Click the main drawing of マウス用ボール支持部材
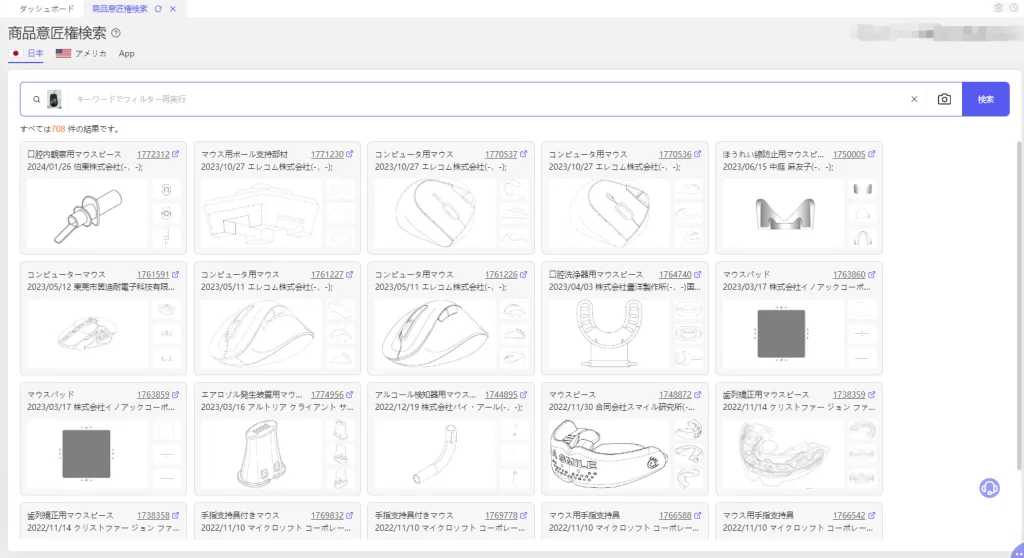 (261, 214)
